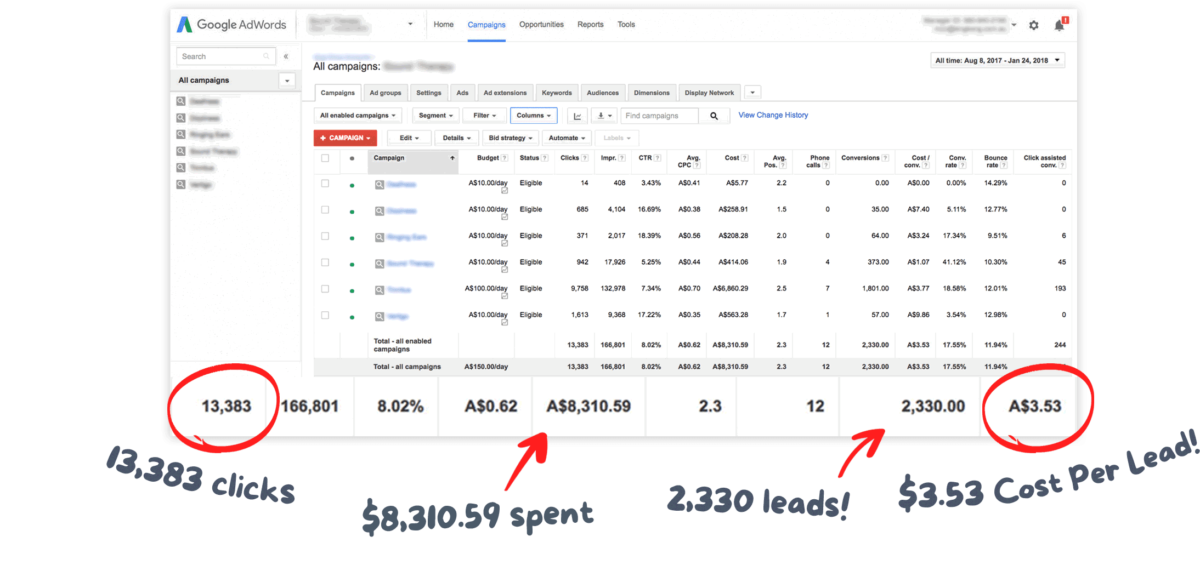Open the extra tabs arrow after Display Network
Screen dimensions: 1200x588
pos(752,93)
